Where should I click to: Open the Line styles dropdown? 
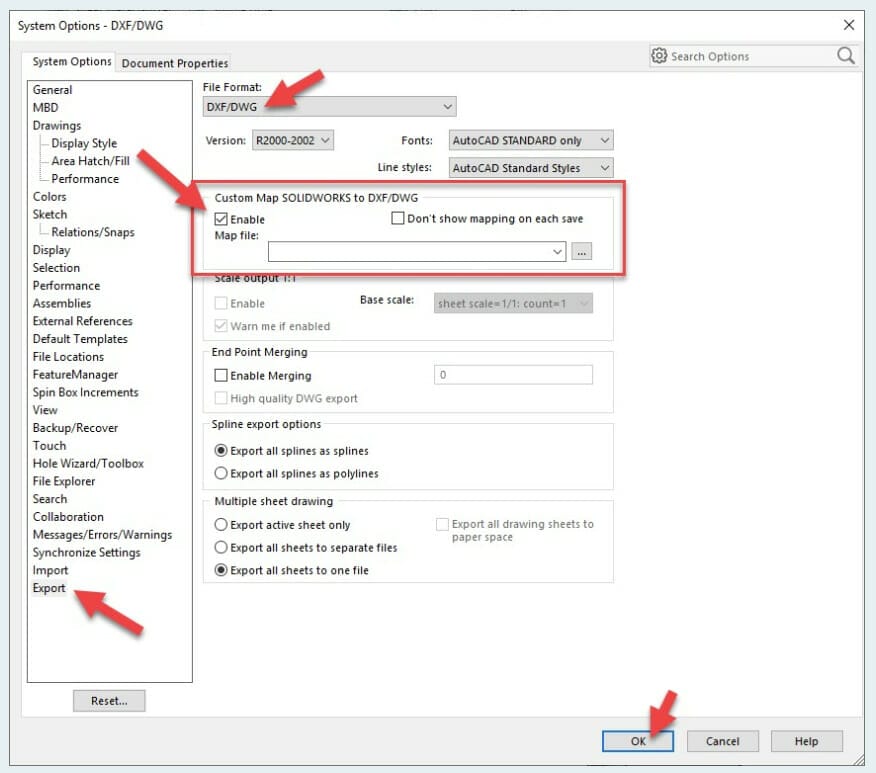(x=529, y=168)
